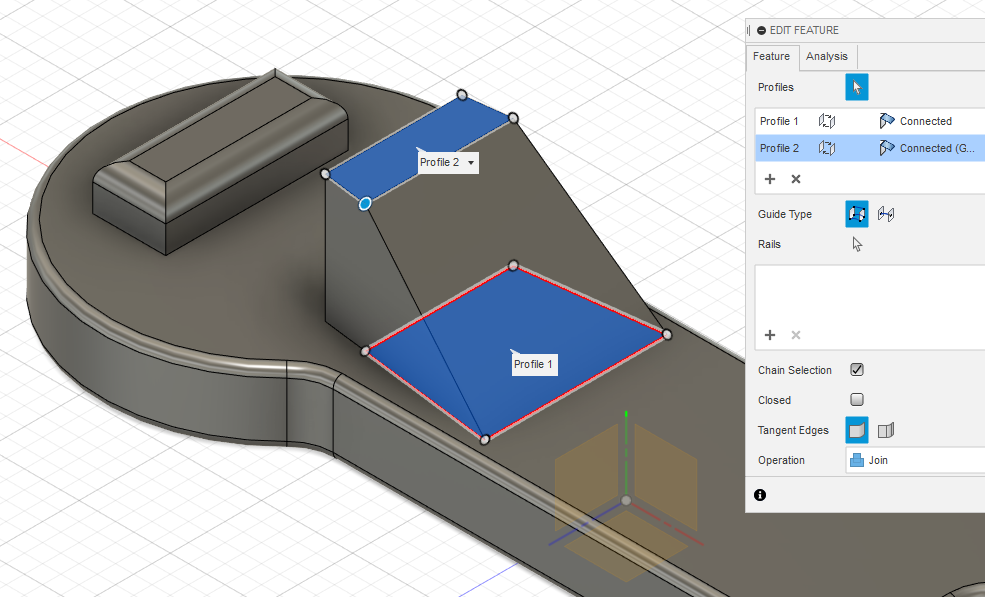The width and height of the screenshot is (985, 597).
Task: Switch to the Feature tab
Action: tap(772, 57)
